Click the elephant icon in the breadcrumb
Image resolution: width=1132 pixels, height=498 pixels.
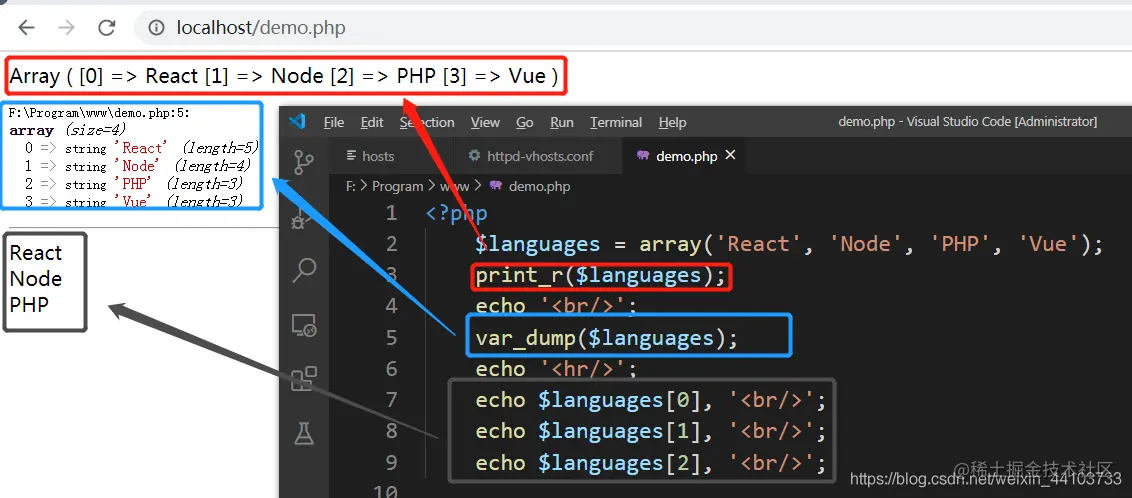click(x=496, y=186)
